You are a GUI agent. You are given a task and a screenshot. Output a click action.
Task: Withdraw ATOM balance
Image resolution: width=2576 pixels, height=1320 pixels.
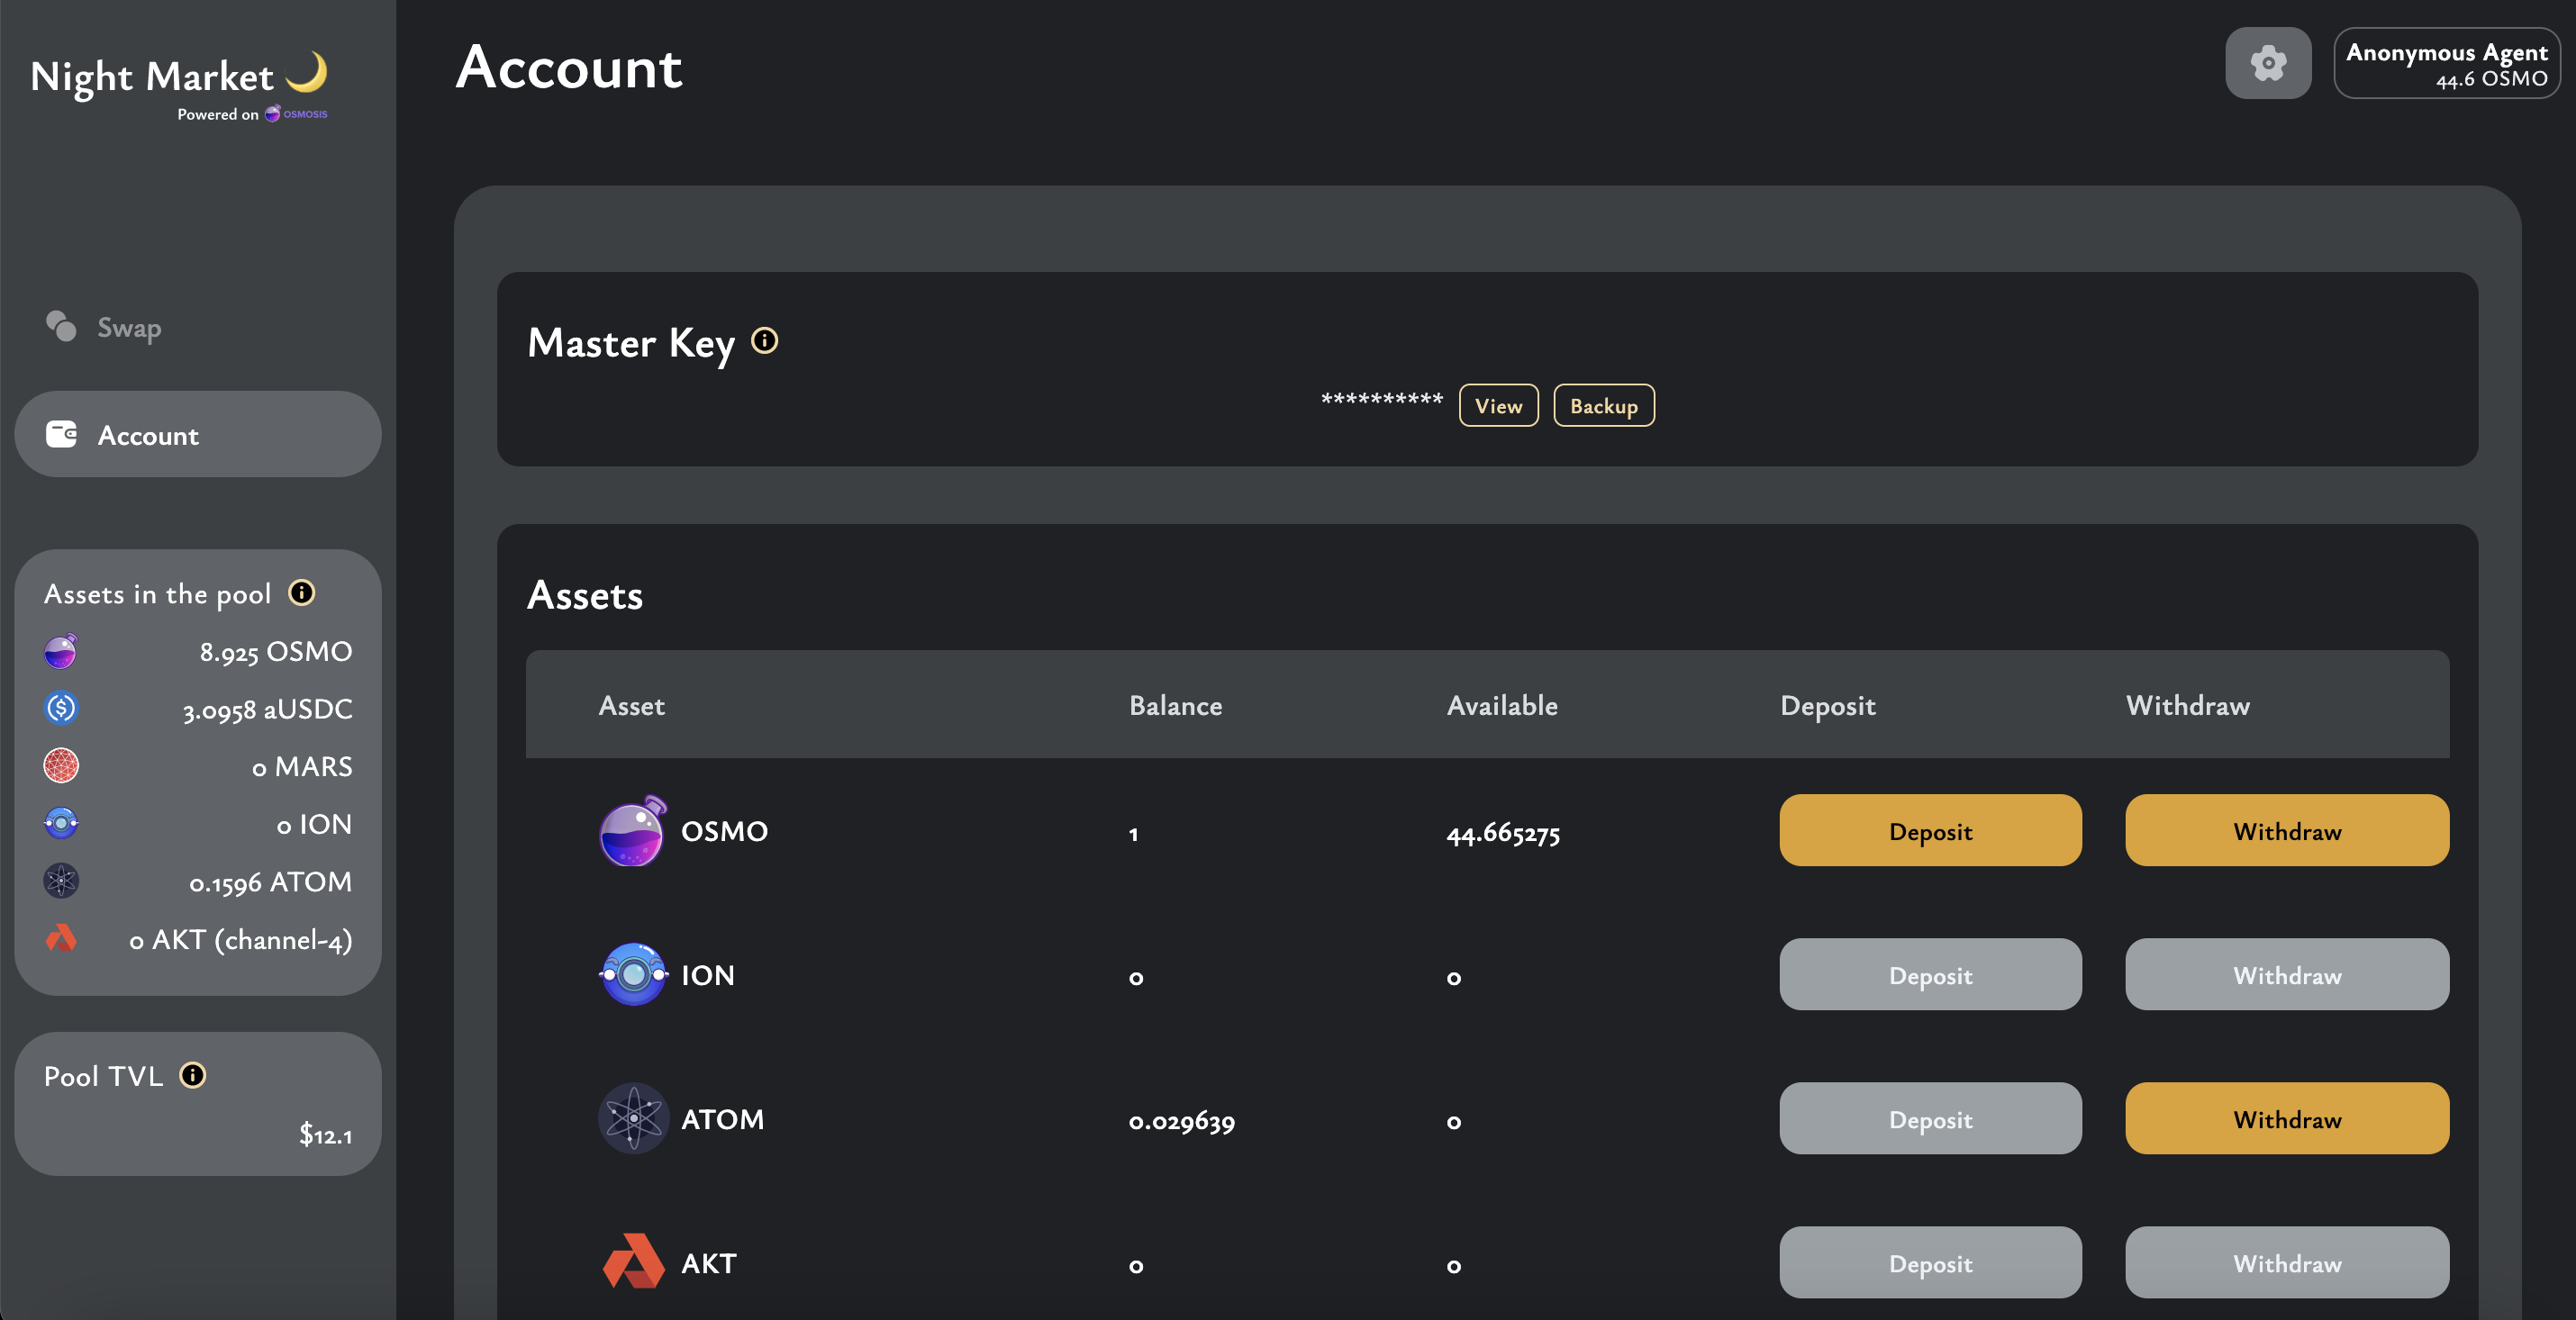point(2286,1119)
